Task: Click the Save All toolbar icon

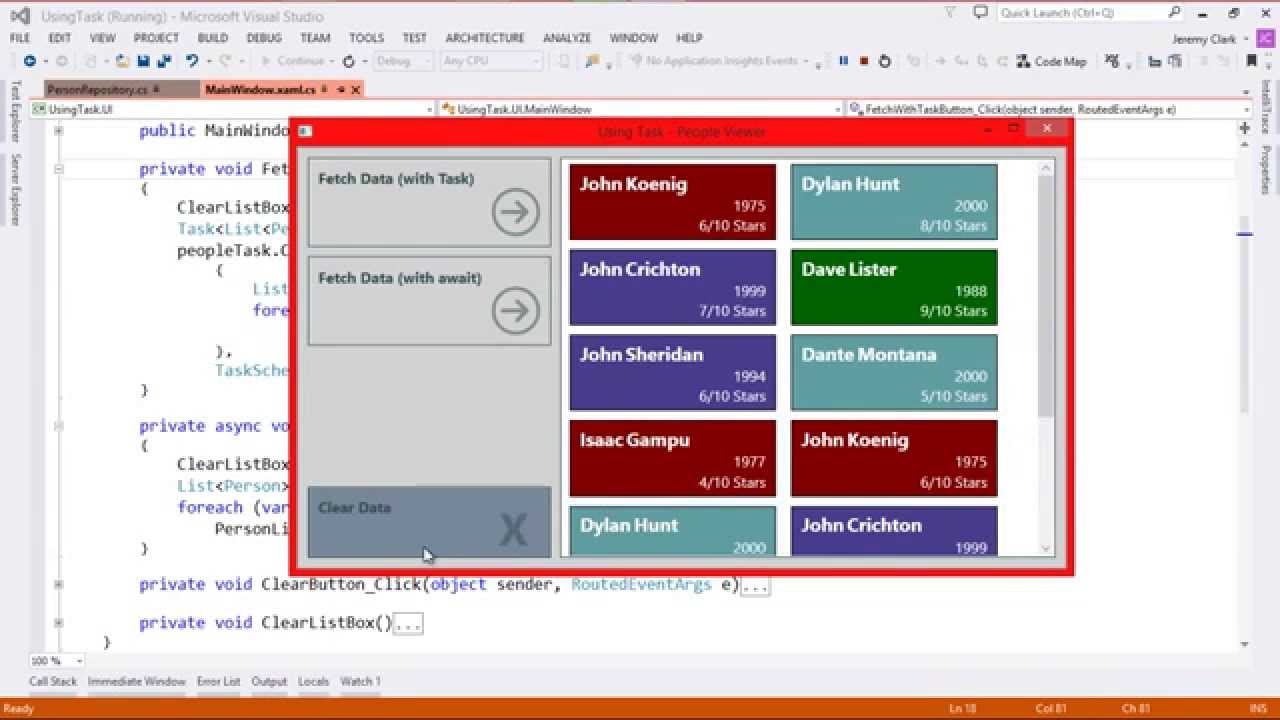Action: coord(164,61)
